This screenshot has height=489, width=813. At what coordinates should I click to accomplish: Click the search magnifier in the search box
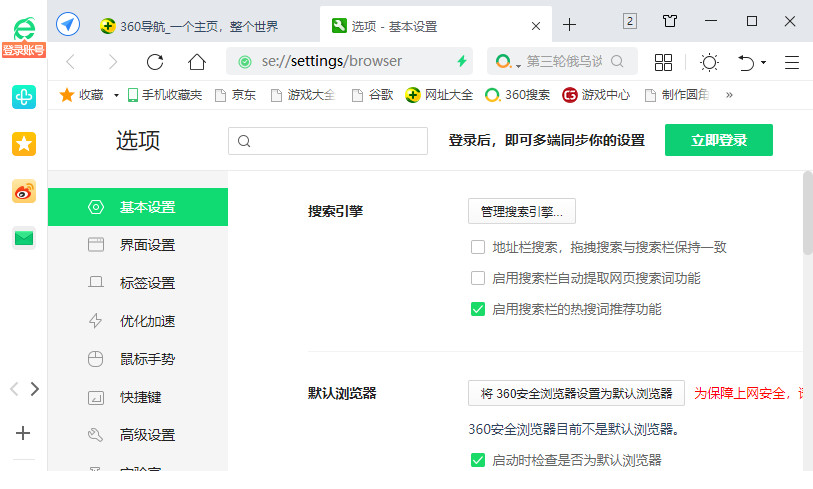(x=617, y=61)
